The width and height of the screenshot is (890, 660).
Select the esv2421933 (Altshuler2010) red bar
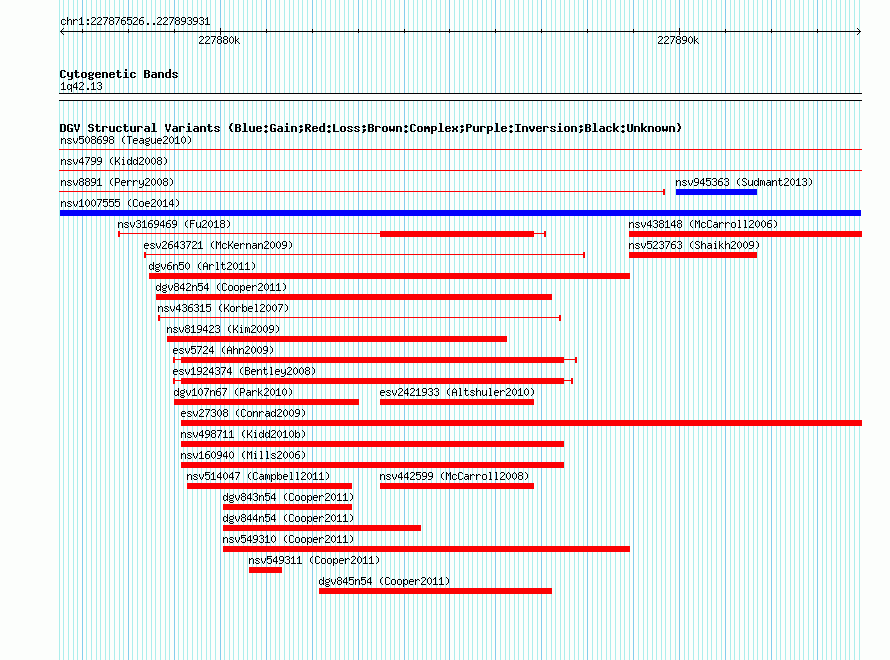click(x=457, y=402)
